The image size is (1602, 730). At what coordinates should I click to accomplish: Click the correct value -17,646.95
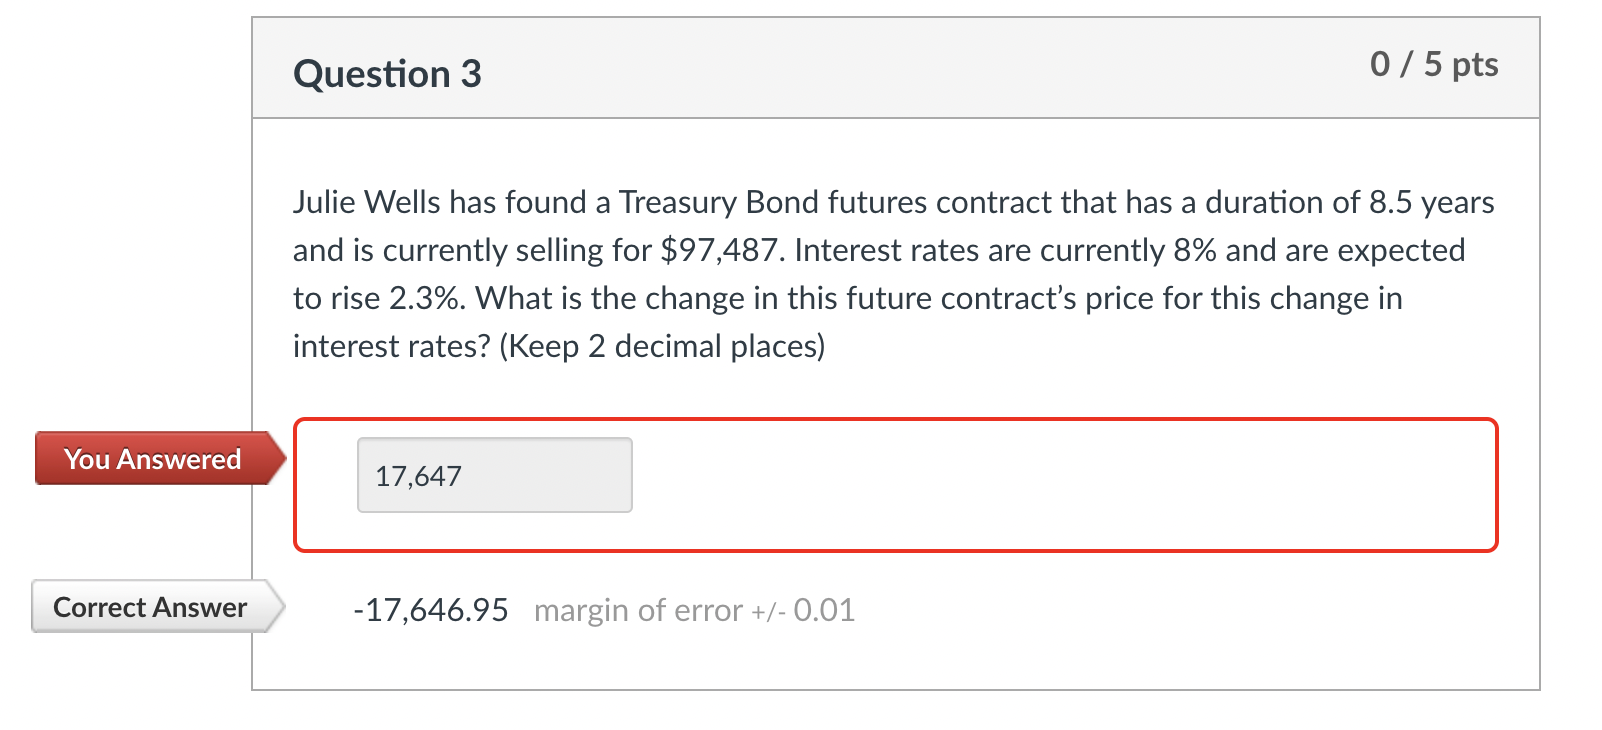tap(431, 610)
